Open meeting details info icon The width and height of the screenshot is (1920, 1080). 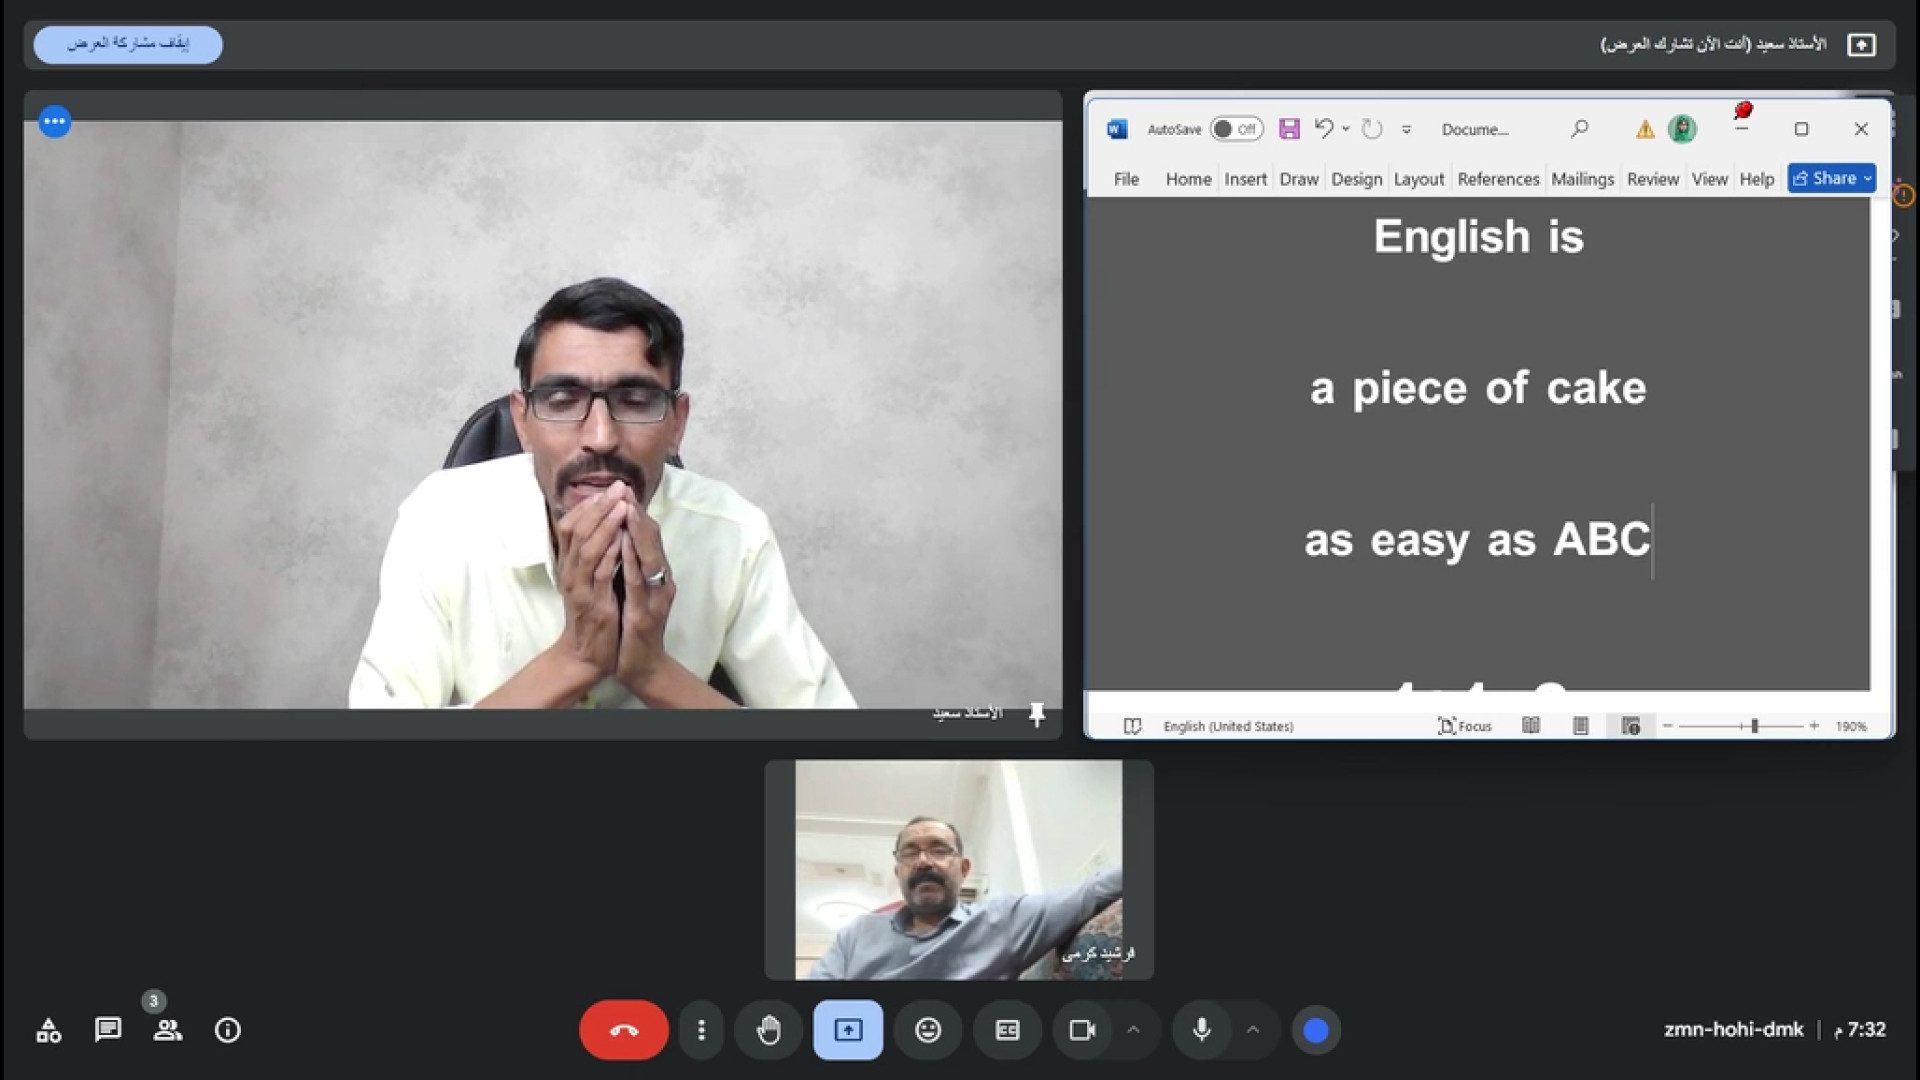pyautogui.click(x=228, y=1030)
